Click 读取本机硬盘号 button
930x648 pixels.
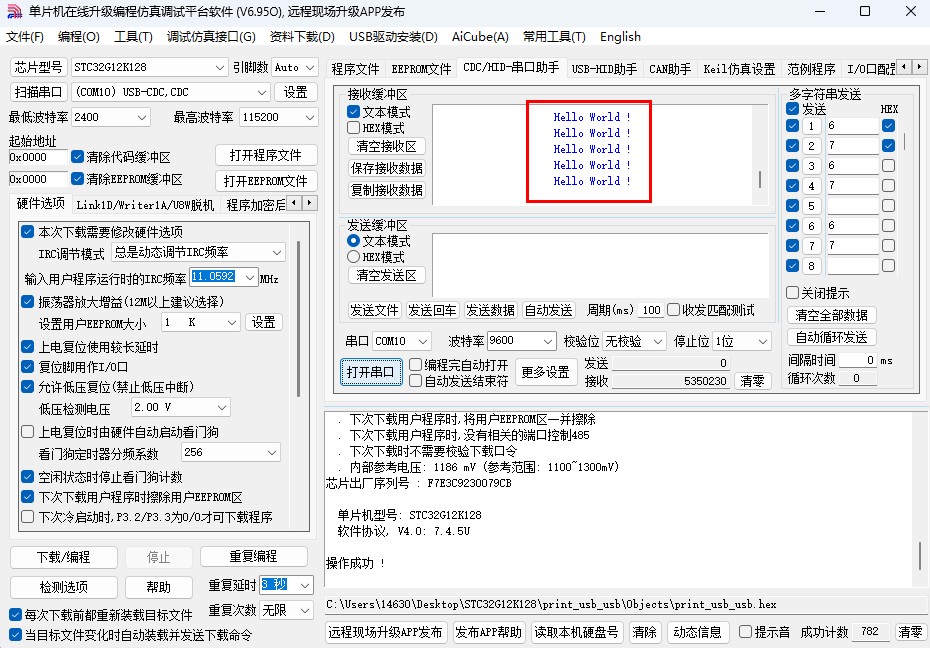[x=576, y=632]
